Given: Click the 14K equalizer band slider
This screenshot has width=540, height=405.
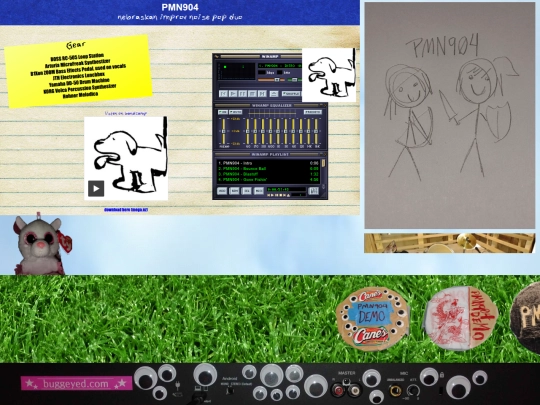Looking at the screenshot, I should [x=309, y=131].
